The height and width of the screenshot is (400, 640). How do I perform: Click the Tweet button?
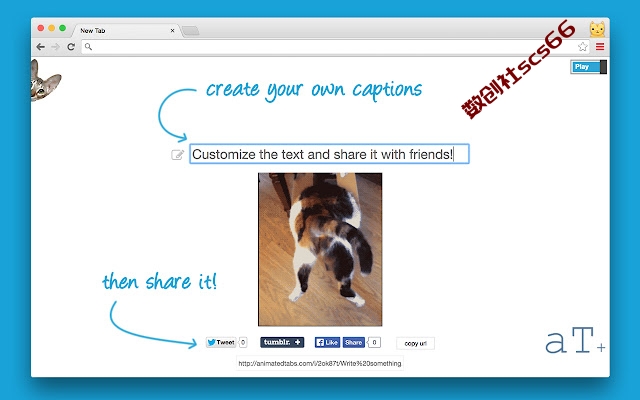click(221, 342)
